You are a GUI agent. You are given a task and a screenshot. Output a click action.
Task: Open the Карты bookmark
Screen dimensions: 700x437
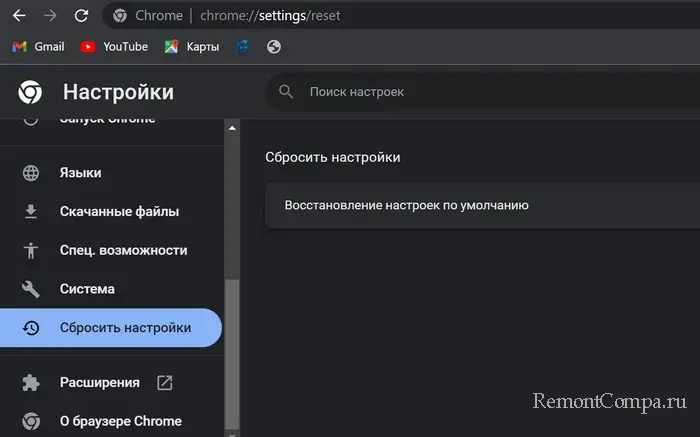click(x=192, y=46)
